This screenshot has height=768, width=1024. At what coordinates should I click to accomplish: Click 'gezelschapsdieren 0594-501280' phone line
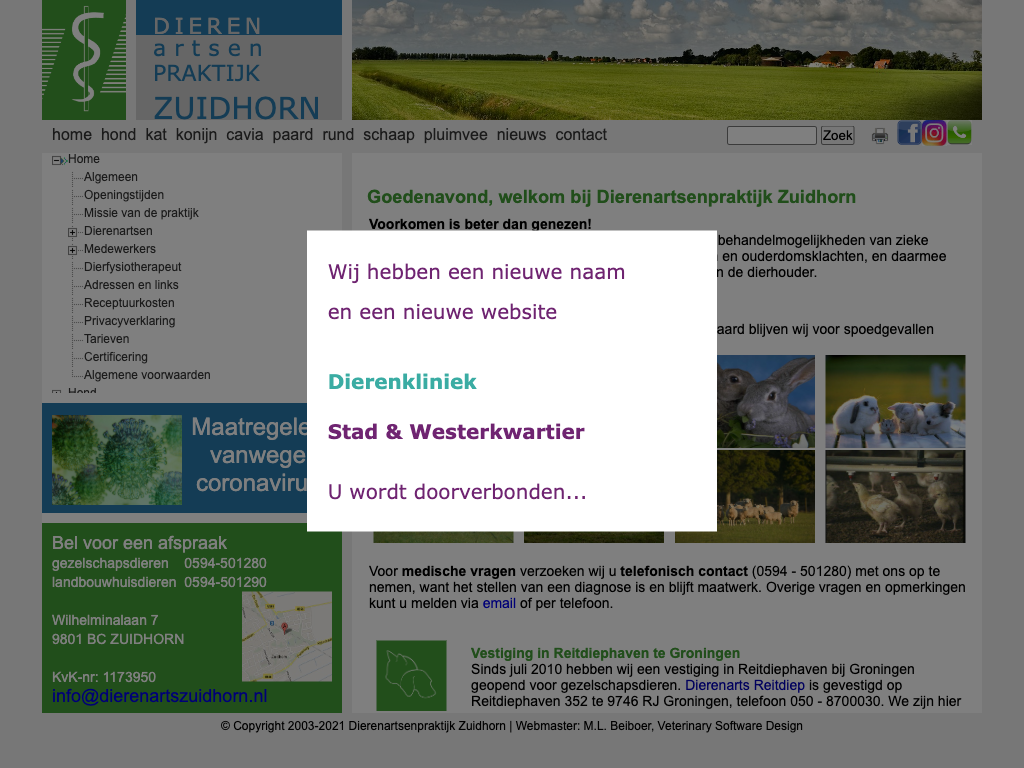[159, 563]
